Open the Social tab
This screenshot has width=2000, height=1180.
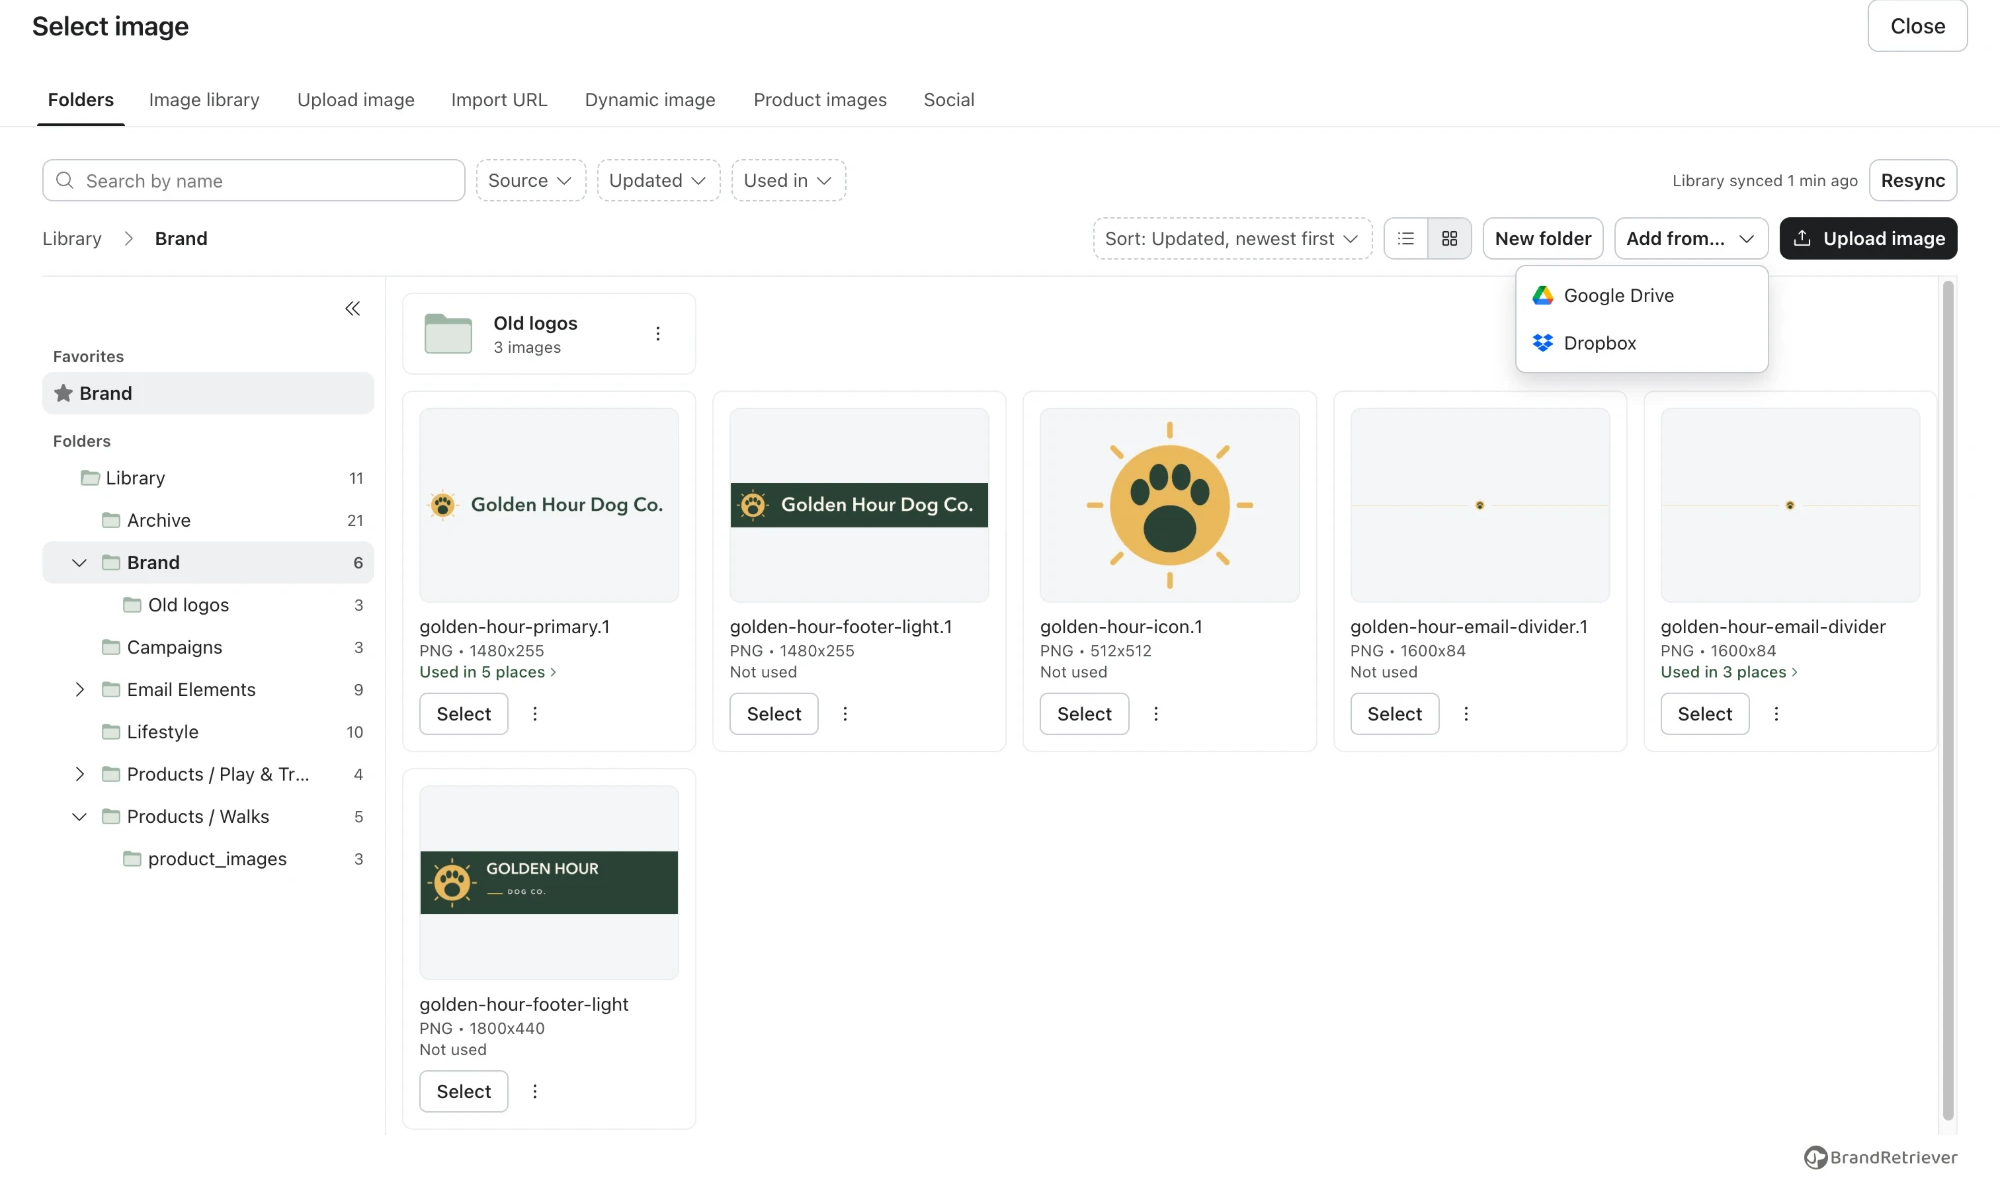949,99
